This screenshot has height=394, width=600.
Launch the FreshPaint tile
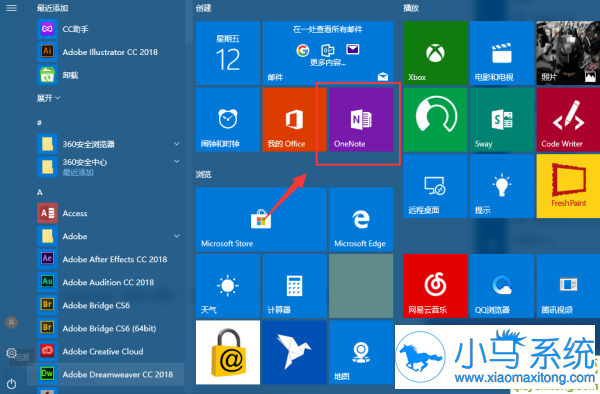coord(568,186)
